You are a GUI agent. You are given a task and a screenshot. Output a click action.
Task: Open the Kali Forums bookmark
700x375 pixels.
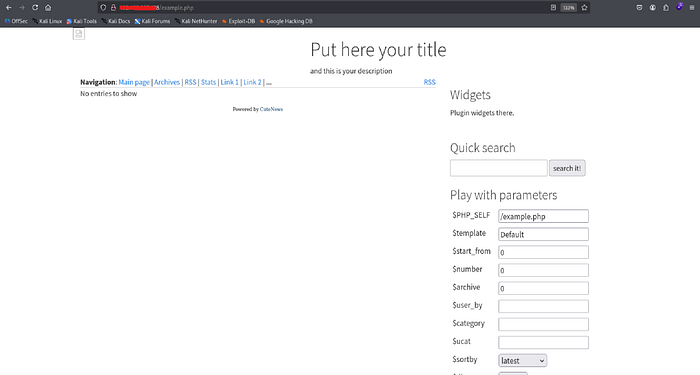coord(152,21)
